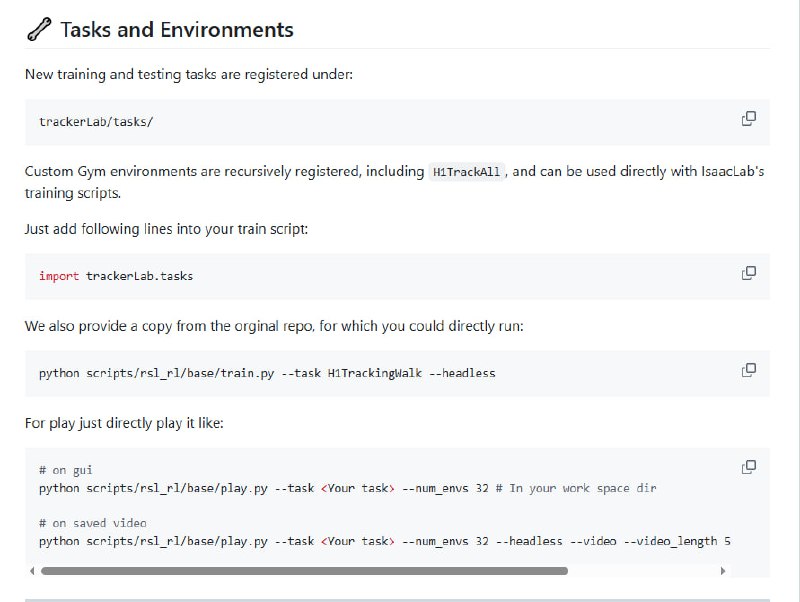Image resolution: width=800 pixels, height=602 pixels.
Task: Copy the H1TrackingWalk train command
Action: coord(748,370)
